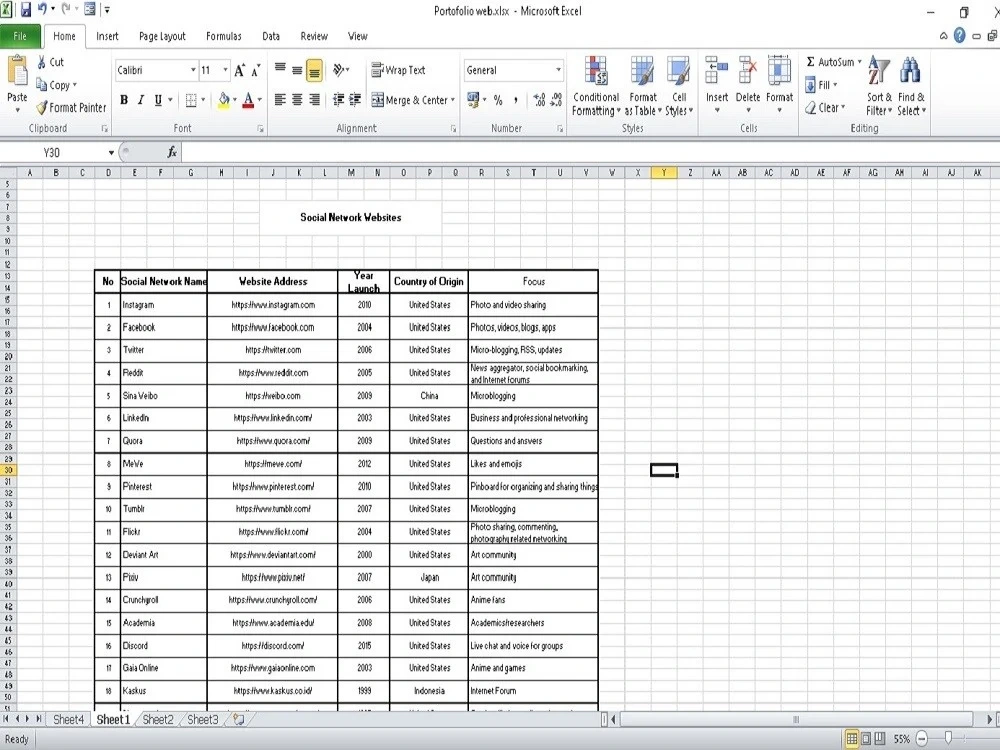Open Format as Table gallery

pyautogui.click(x=642, y=87)
